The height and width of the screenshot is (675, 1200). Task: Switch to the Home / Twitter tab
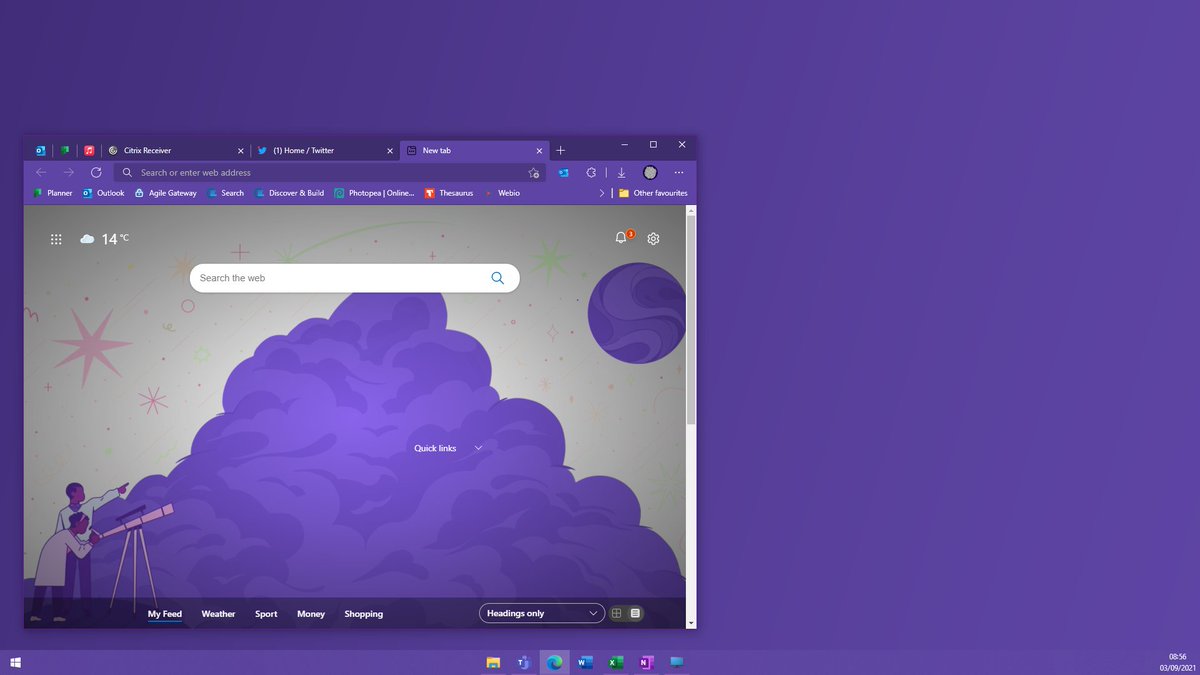(320, 150)
